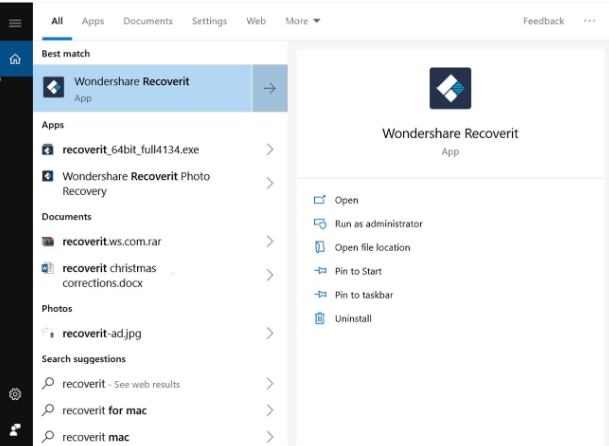Click the Feedback link
This screenshot has height=446, width=609.
(x=543, y=21)
